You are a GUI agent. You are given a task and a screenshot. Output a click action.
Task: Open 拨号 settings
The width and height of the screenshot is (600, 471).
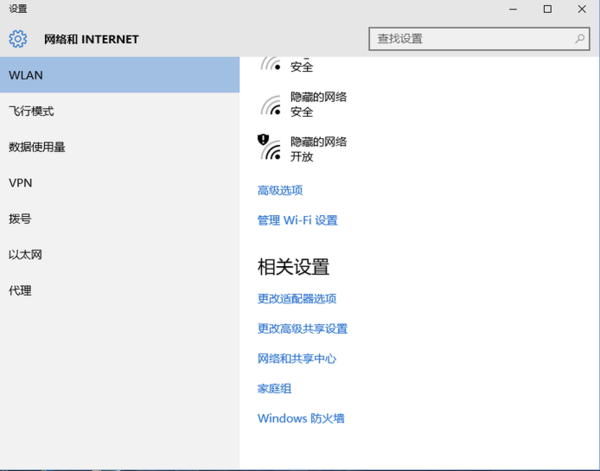click(x=120, y=219)
